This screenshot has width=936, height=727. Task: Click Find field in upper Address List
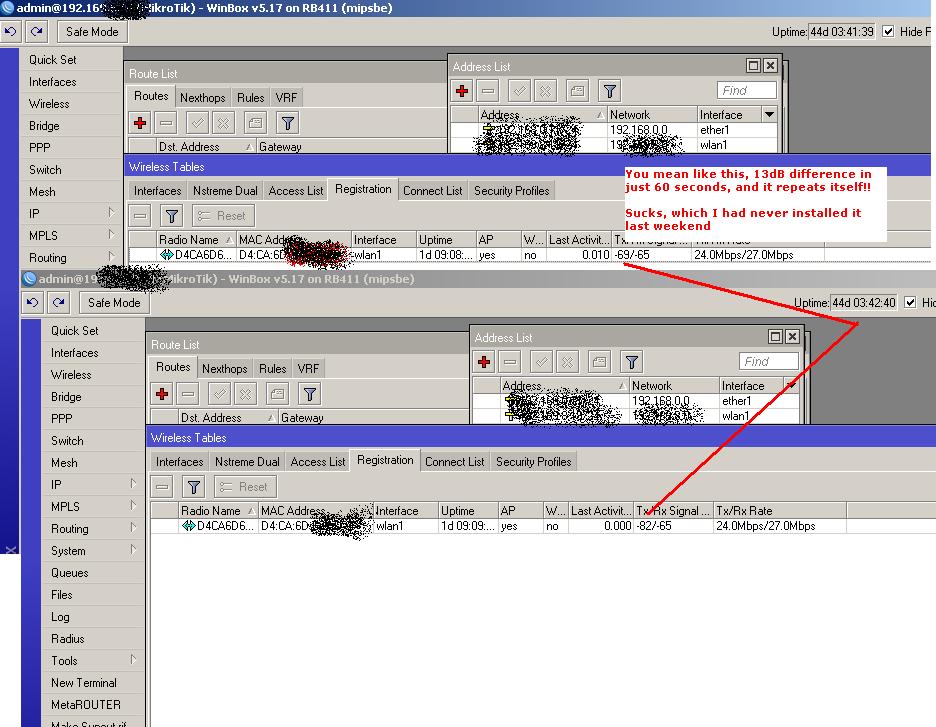pyautogui.click(x=746, y=90)
